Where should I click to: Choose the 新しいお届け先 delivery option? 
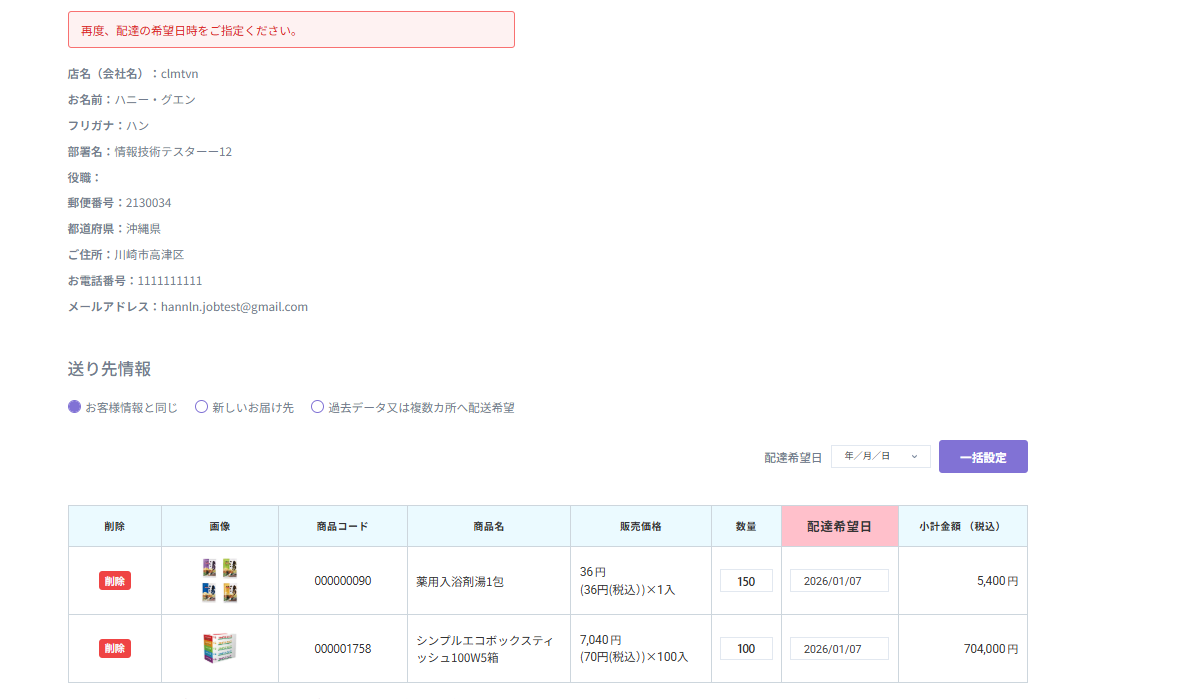202,407
